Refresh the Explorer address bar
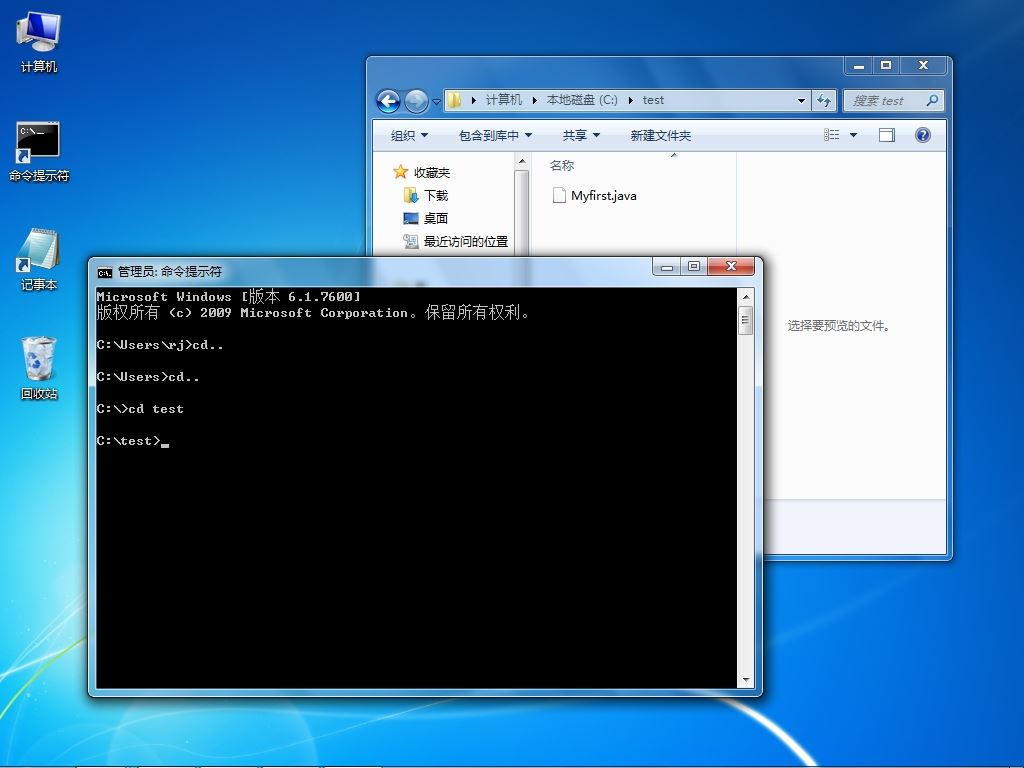 (x=824, y=101)
